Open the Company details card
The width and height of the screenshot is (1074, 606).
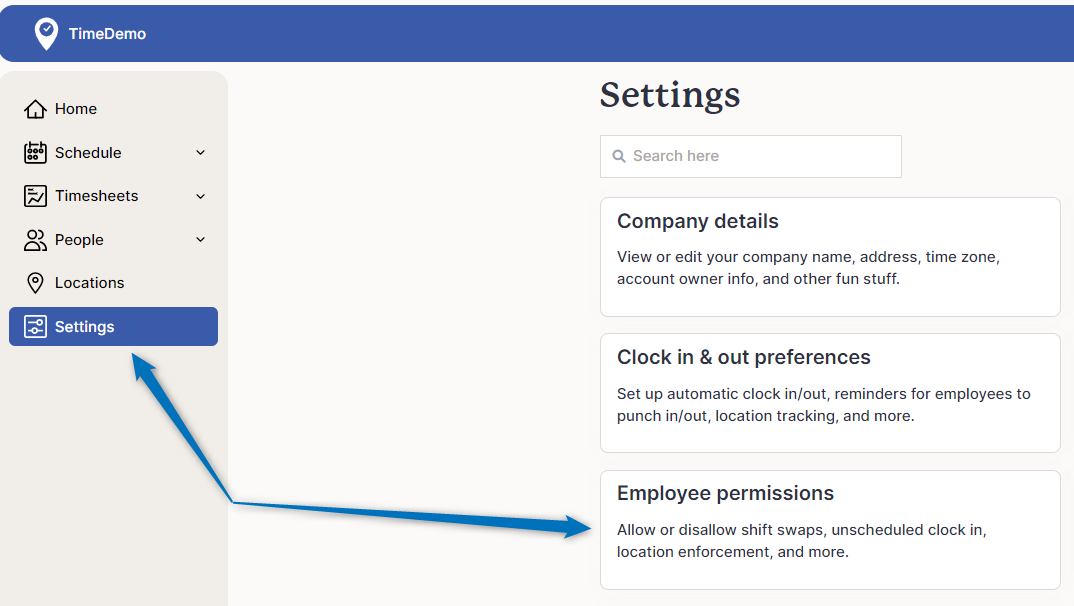(x=830, y=257)
